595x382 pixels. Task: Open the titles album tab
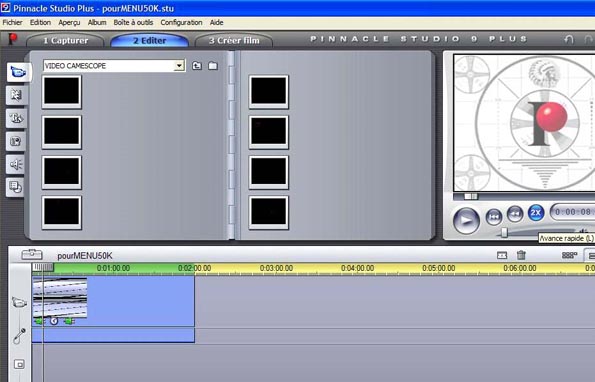pyautogui.click(x=16, y=118)
